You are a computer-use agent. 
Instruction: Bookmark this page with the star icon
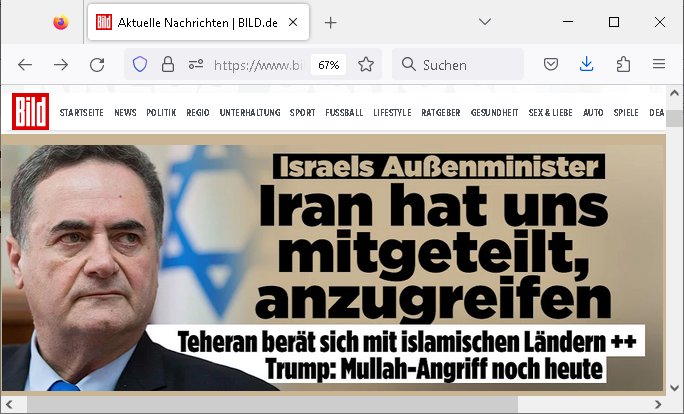366,65
